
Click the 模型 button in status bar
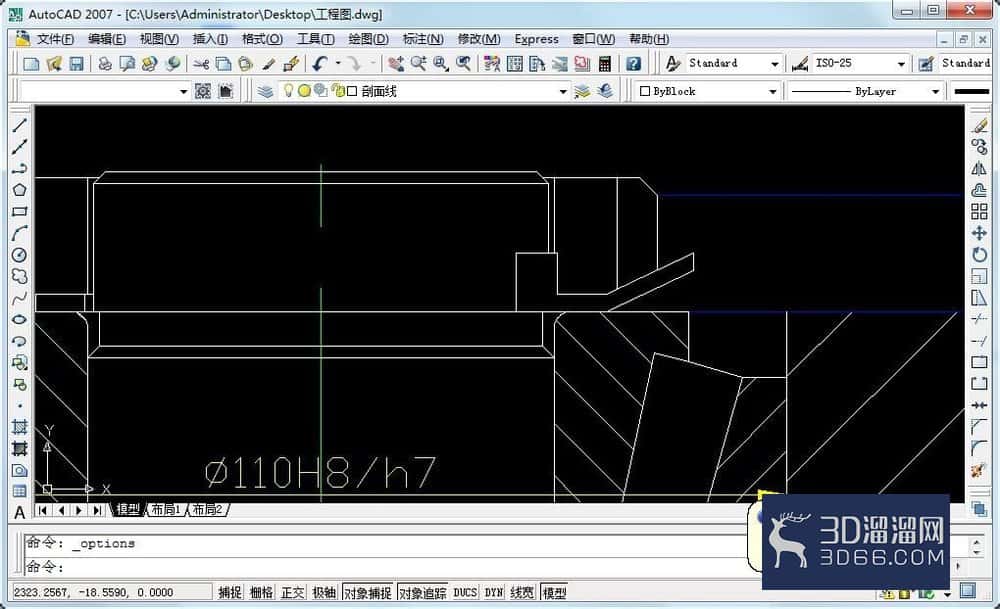[x=554, y=592]
